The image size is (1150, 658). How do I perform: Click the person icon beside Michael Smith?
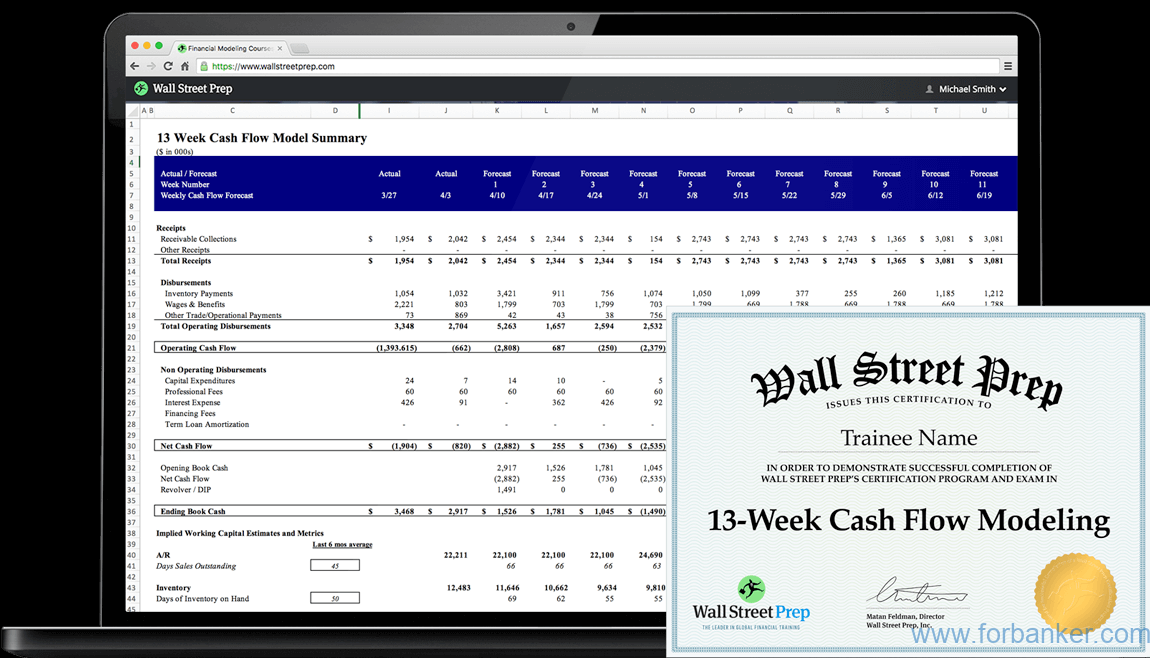[929, 89]
